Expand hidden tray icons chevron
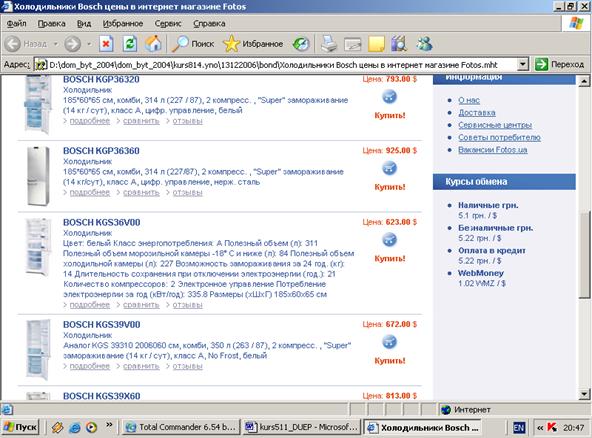The image size is (592, 438). click(x=540, y=428)
